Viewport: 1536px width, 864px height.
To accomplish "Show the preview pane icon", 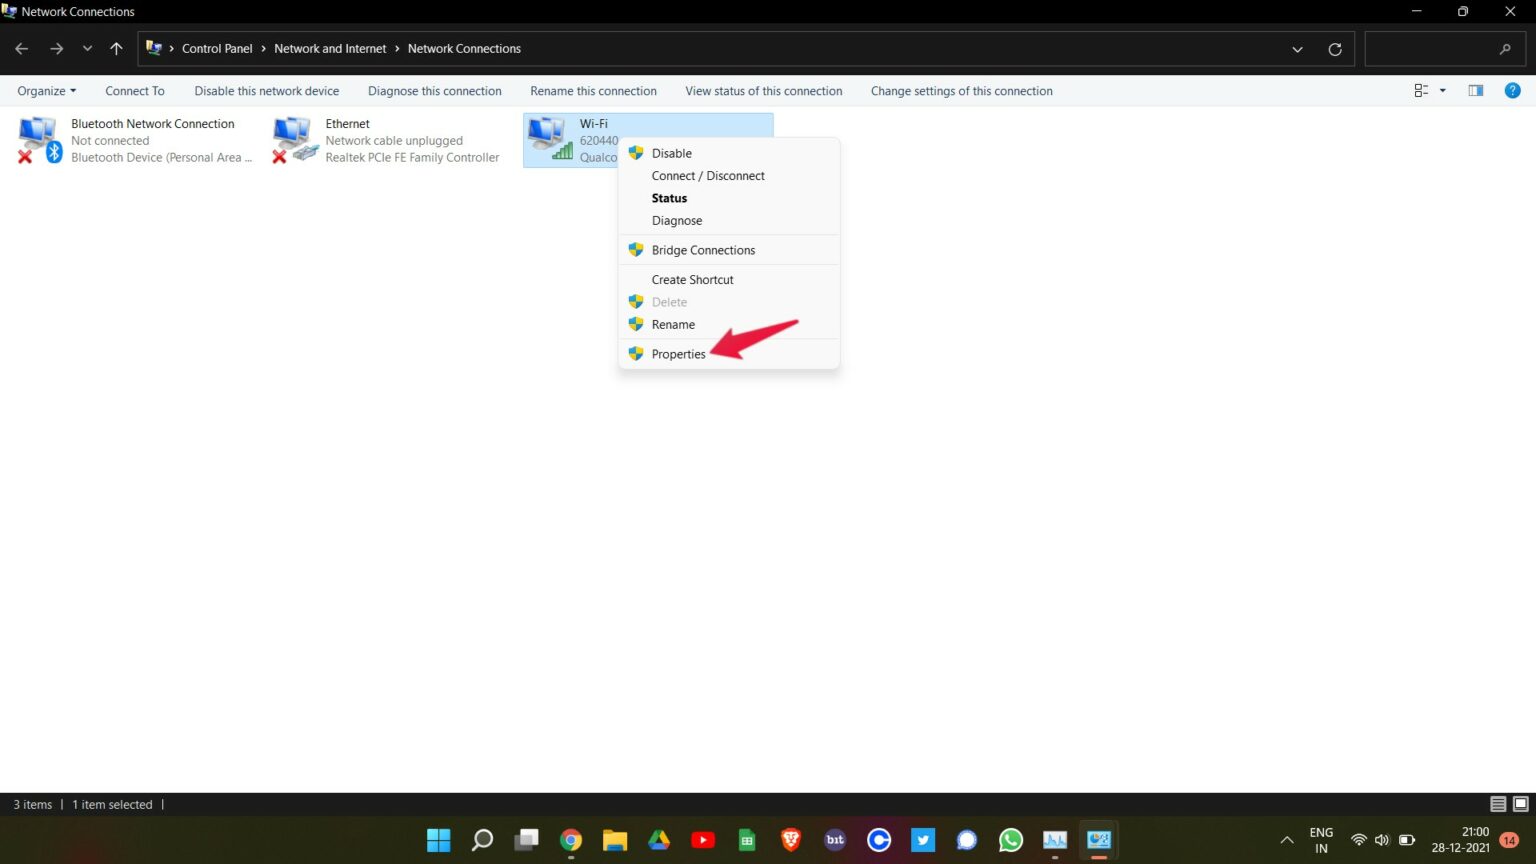I will click(x=1475, y=90).
